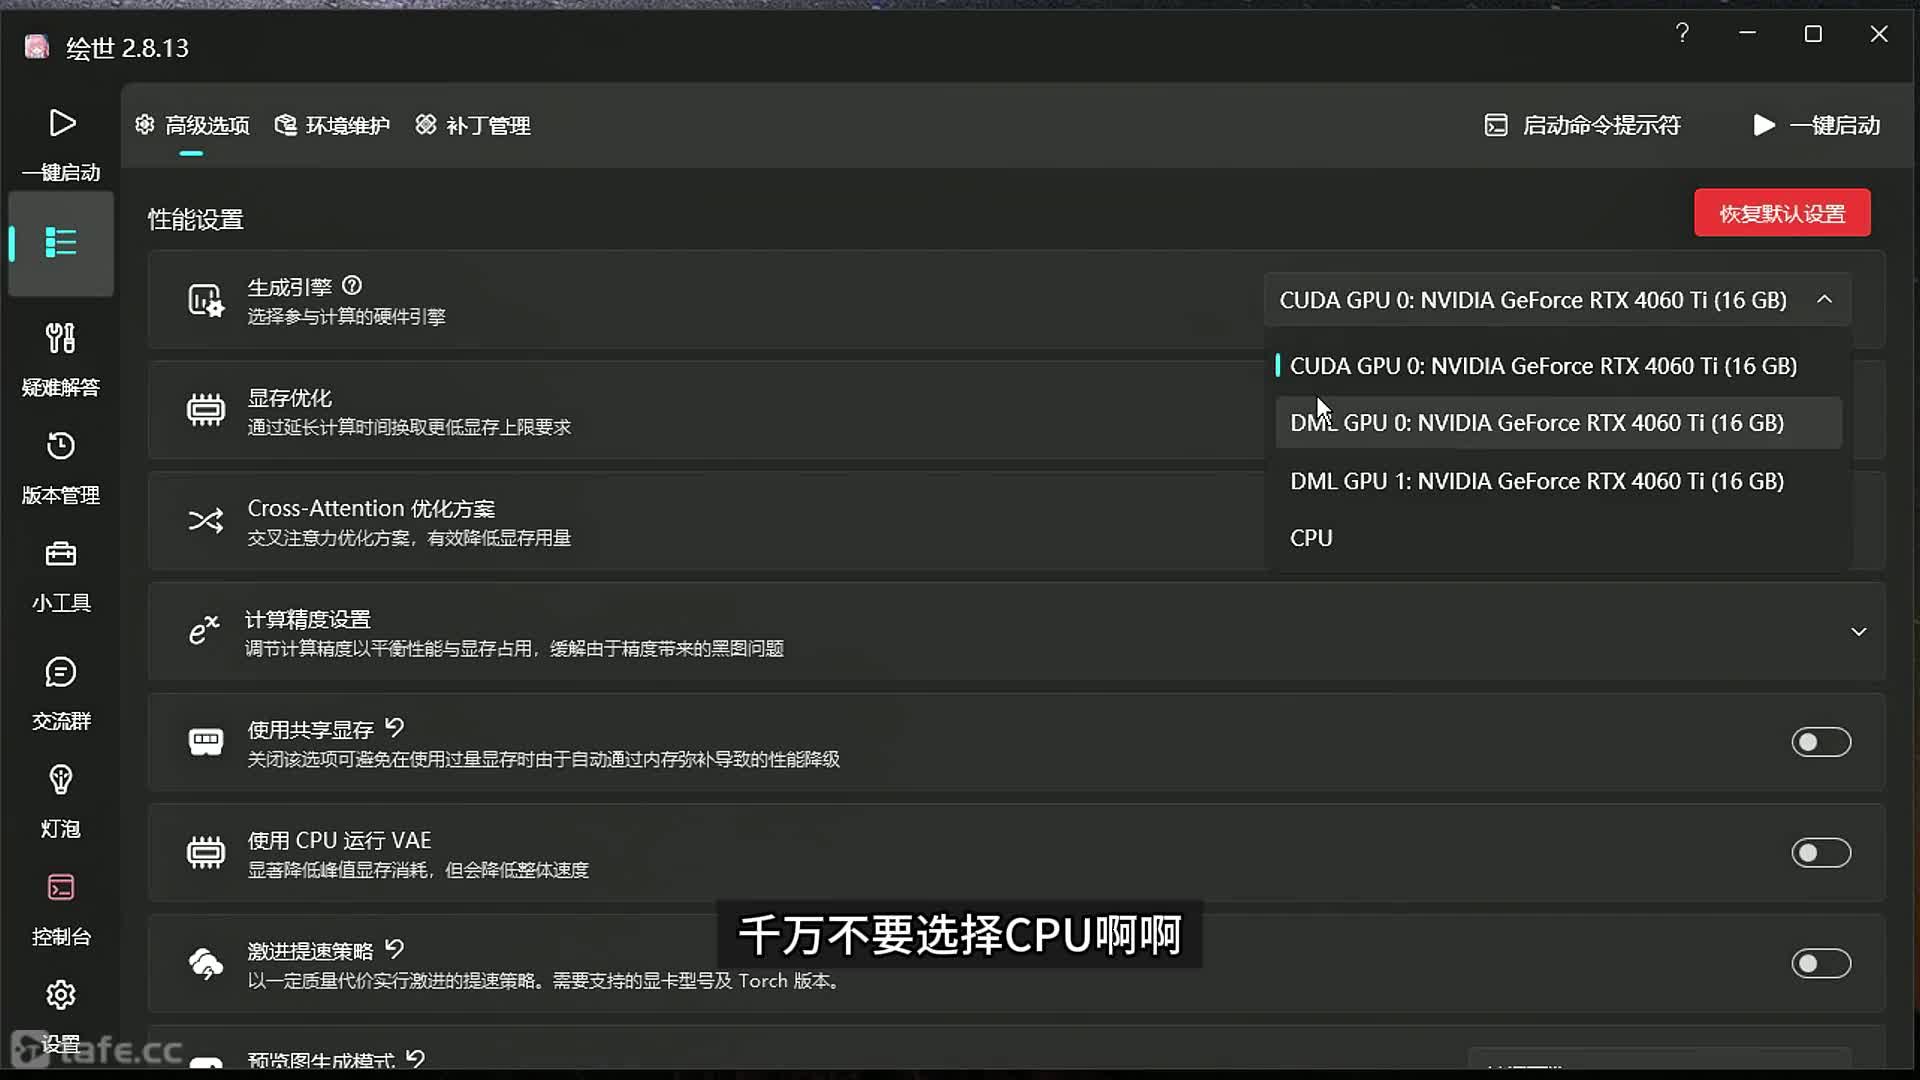1920x1080 pixels.
Task: Choose CUDA GPU 0 RTX 4060 Ti option
Action: coord(1558,366)
